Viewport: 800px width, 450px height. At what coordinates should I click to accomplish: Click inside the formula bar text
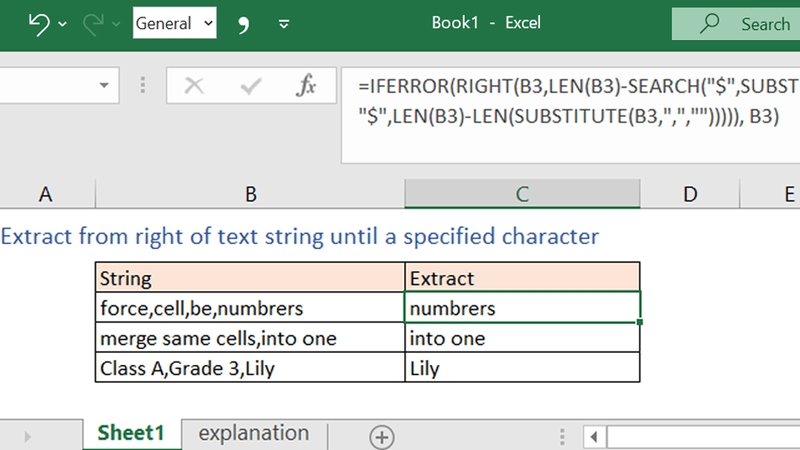pyautogui.click(x=570, y=115)
